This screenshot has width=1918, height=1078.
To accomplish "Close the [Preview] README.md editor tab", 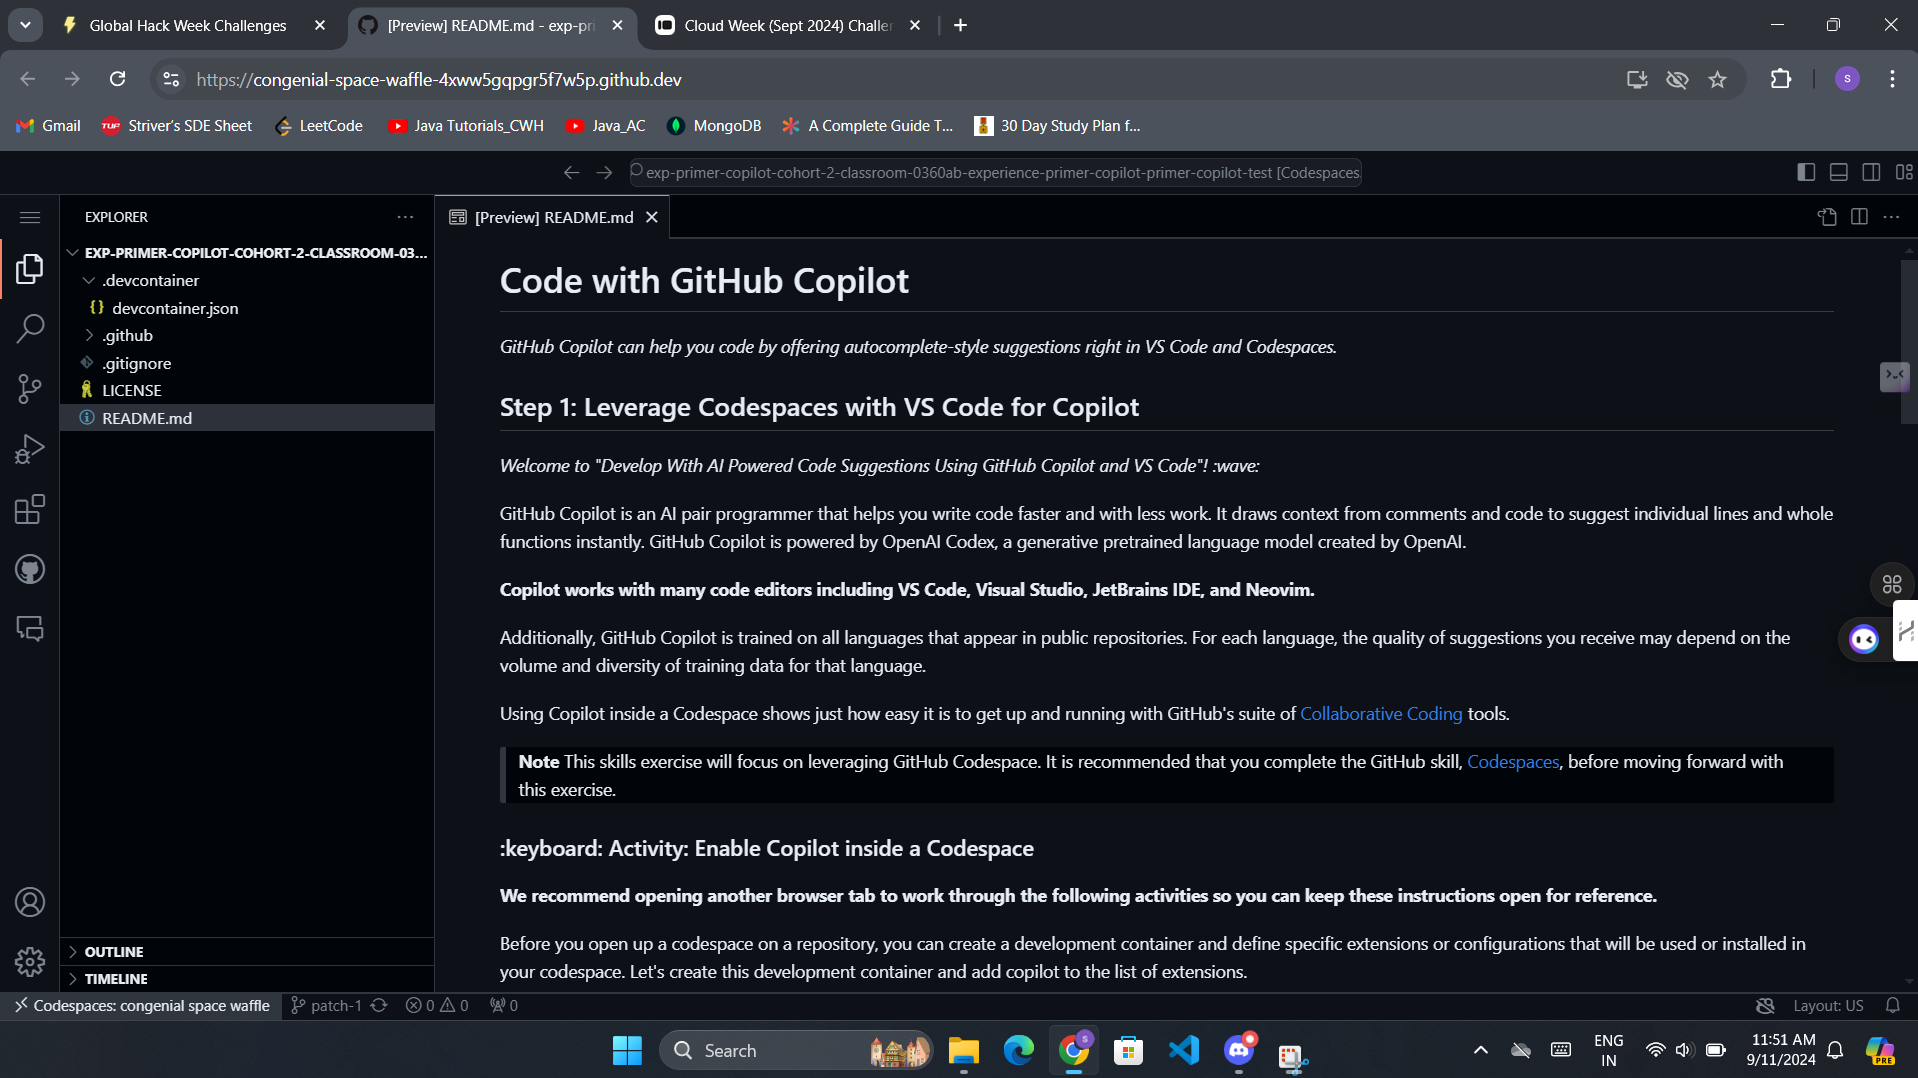I will pos(652,217).
